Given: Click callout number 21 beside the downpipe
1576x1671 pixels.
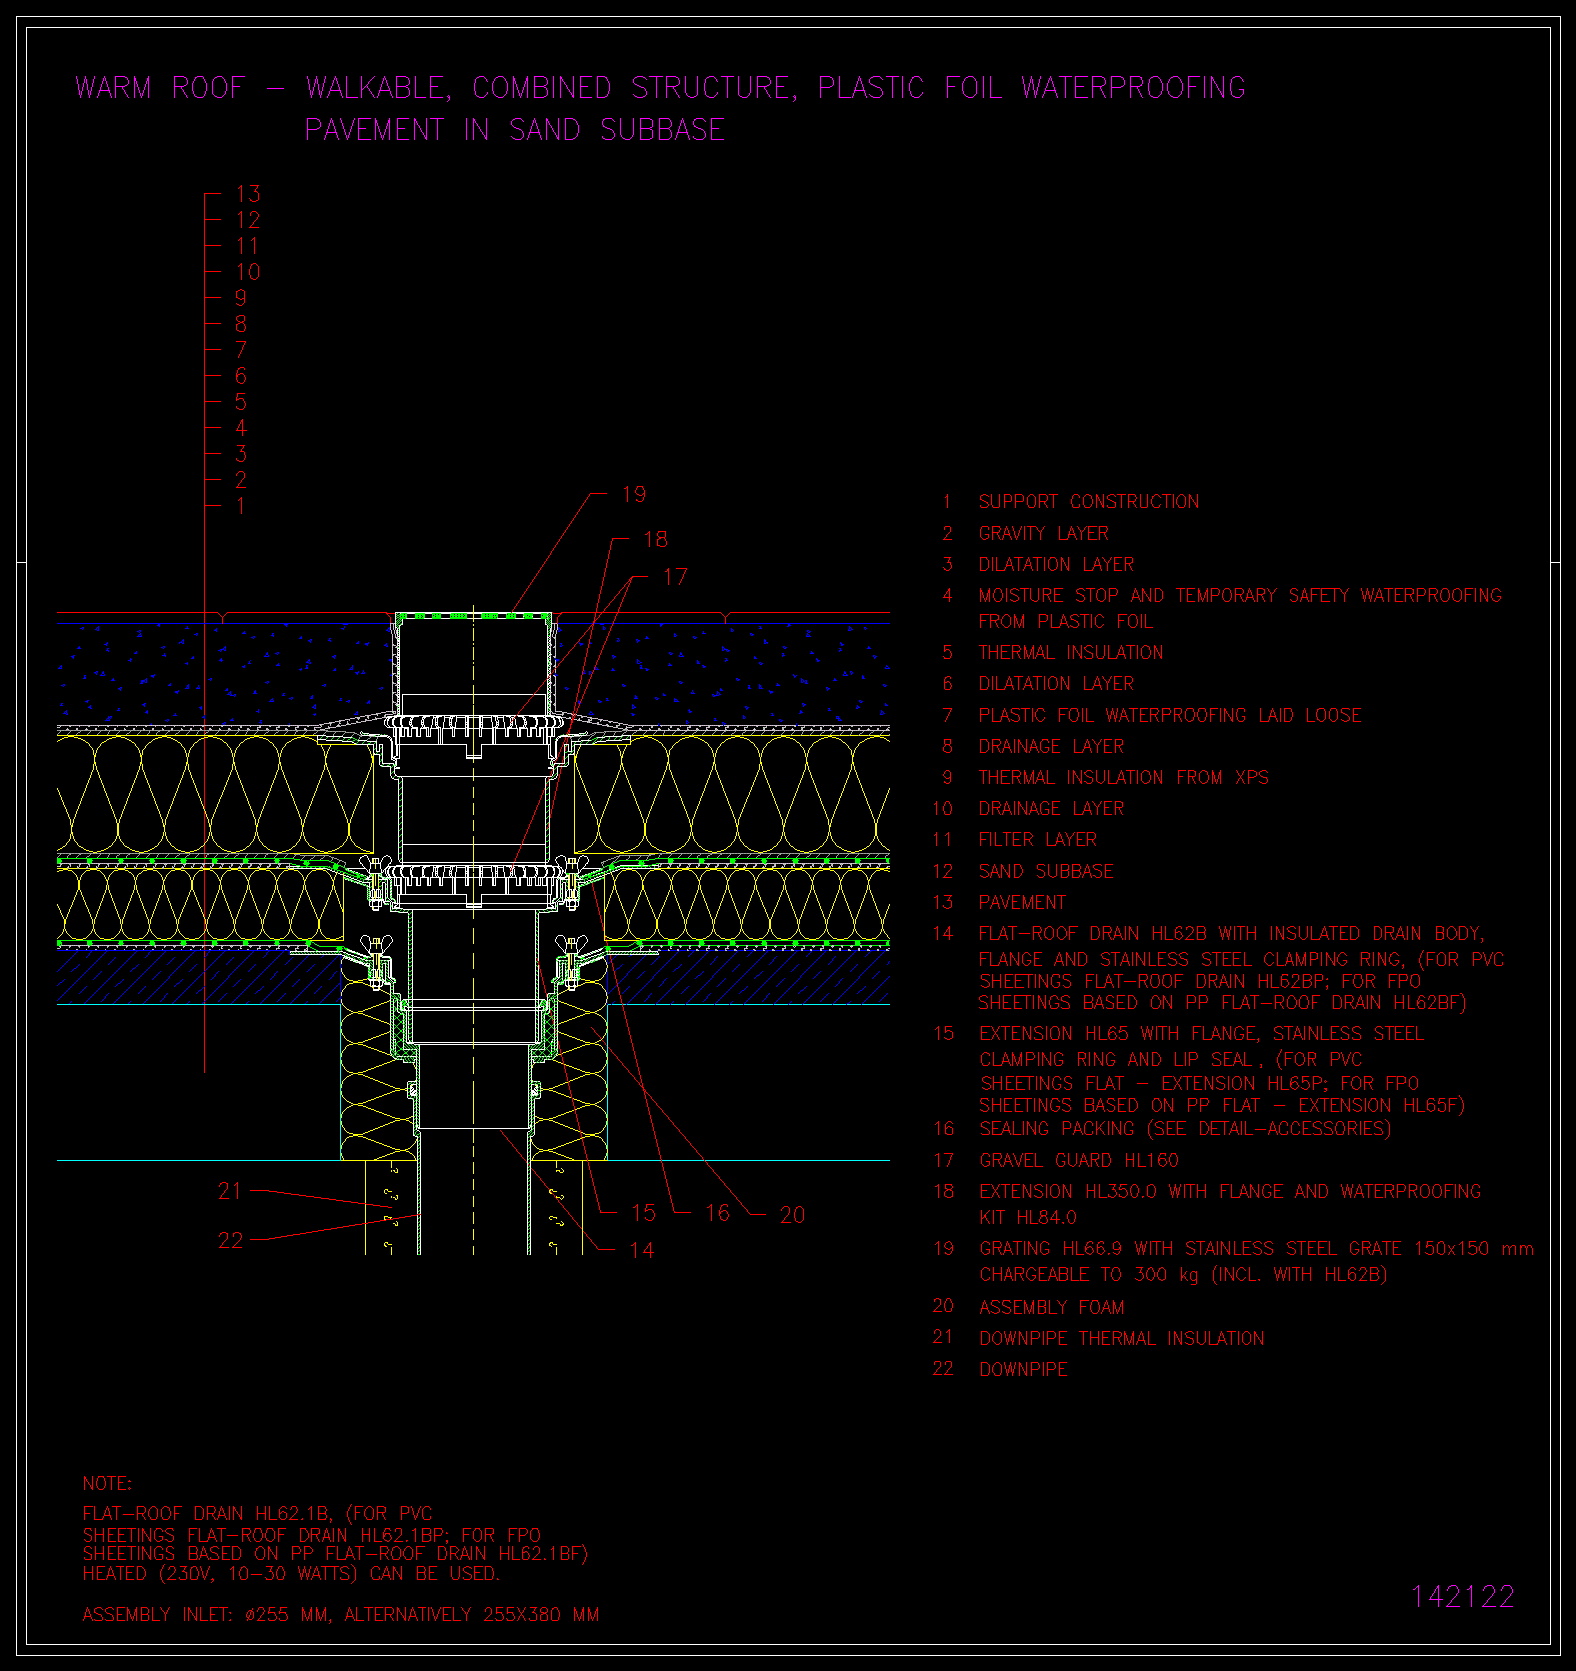Looking at the screenshot, I should [230, 1191].
